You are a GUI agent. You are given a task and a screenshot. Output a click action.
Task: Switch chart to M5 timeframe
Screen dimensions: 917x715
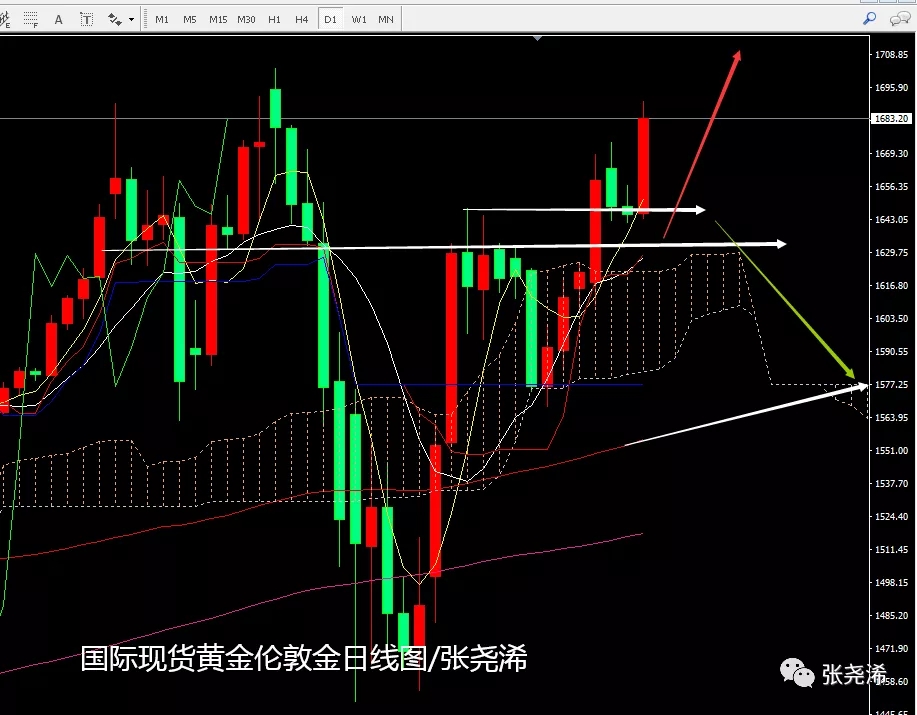click(189, 19)
